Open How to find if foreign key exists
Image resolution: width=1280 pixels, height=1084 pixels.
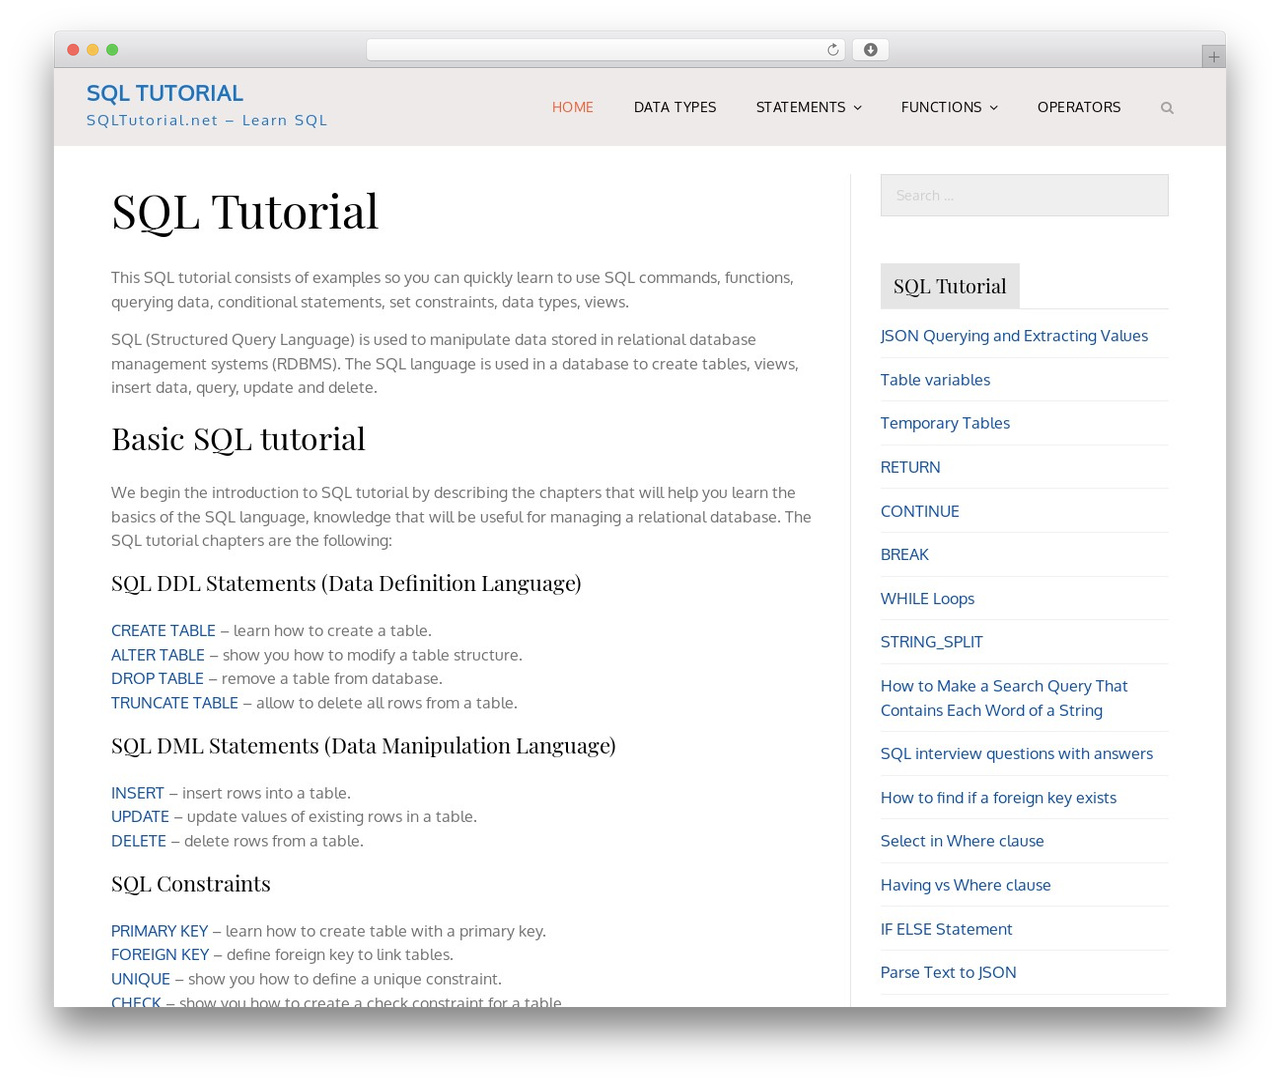pos(998,798)
